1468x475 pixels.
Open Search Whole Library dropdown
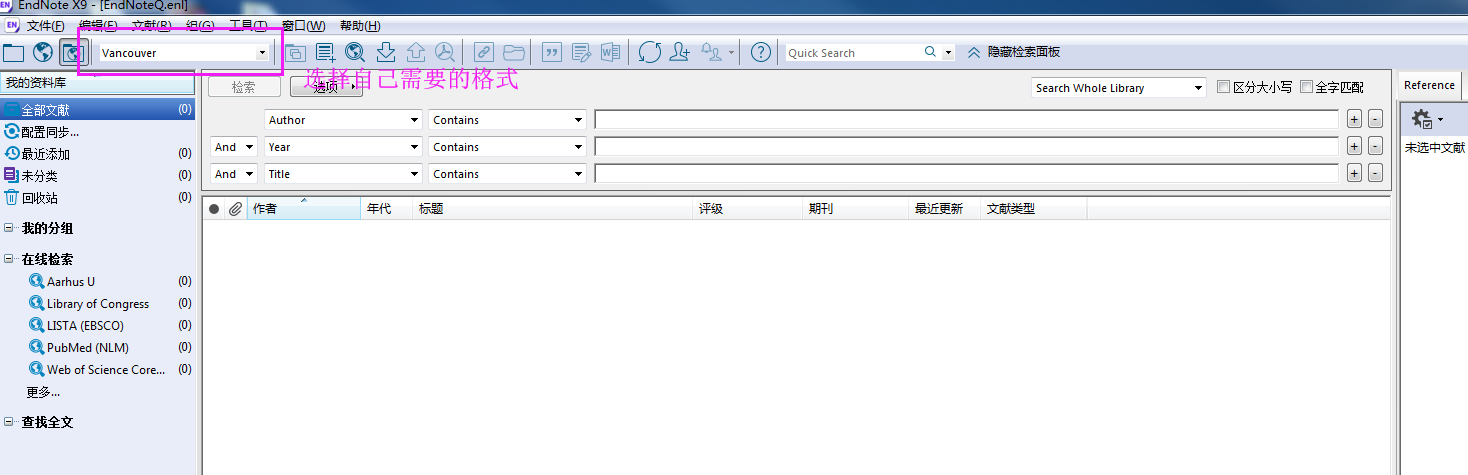coord(1119,88)
